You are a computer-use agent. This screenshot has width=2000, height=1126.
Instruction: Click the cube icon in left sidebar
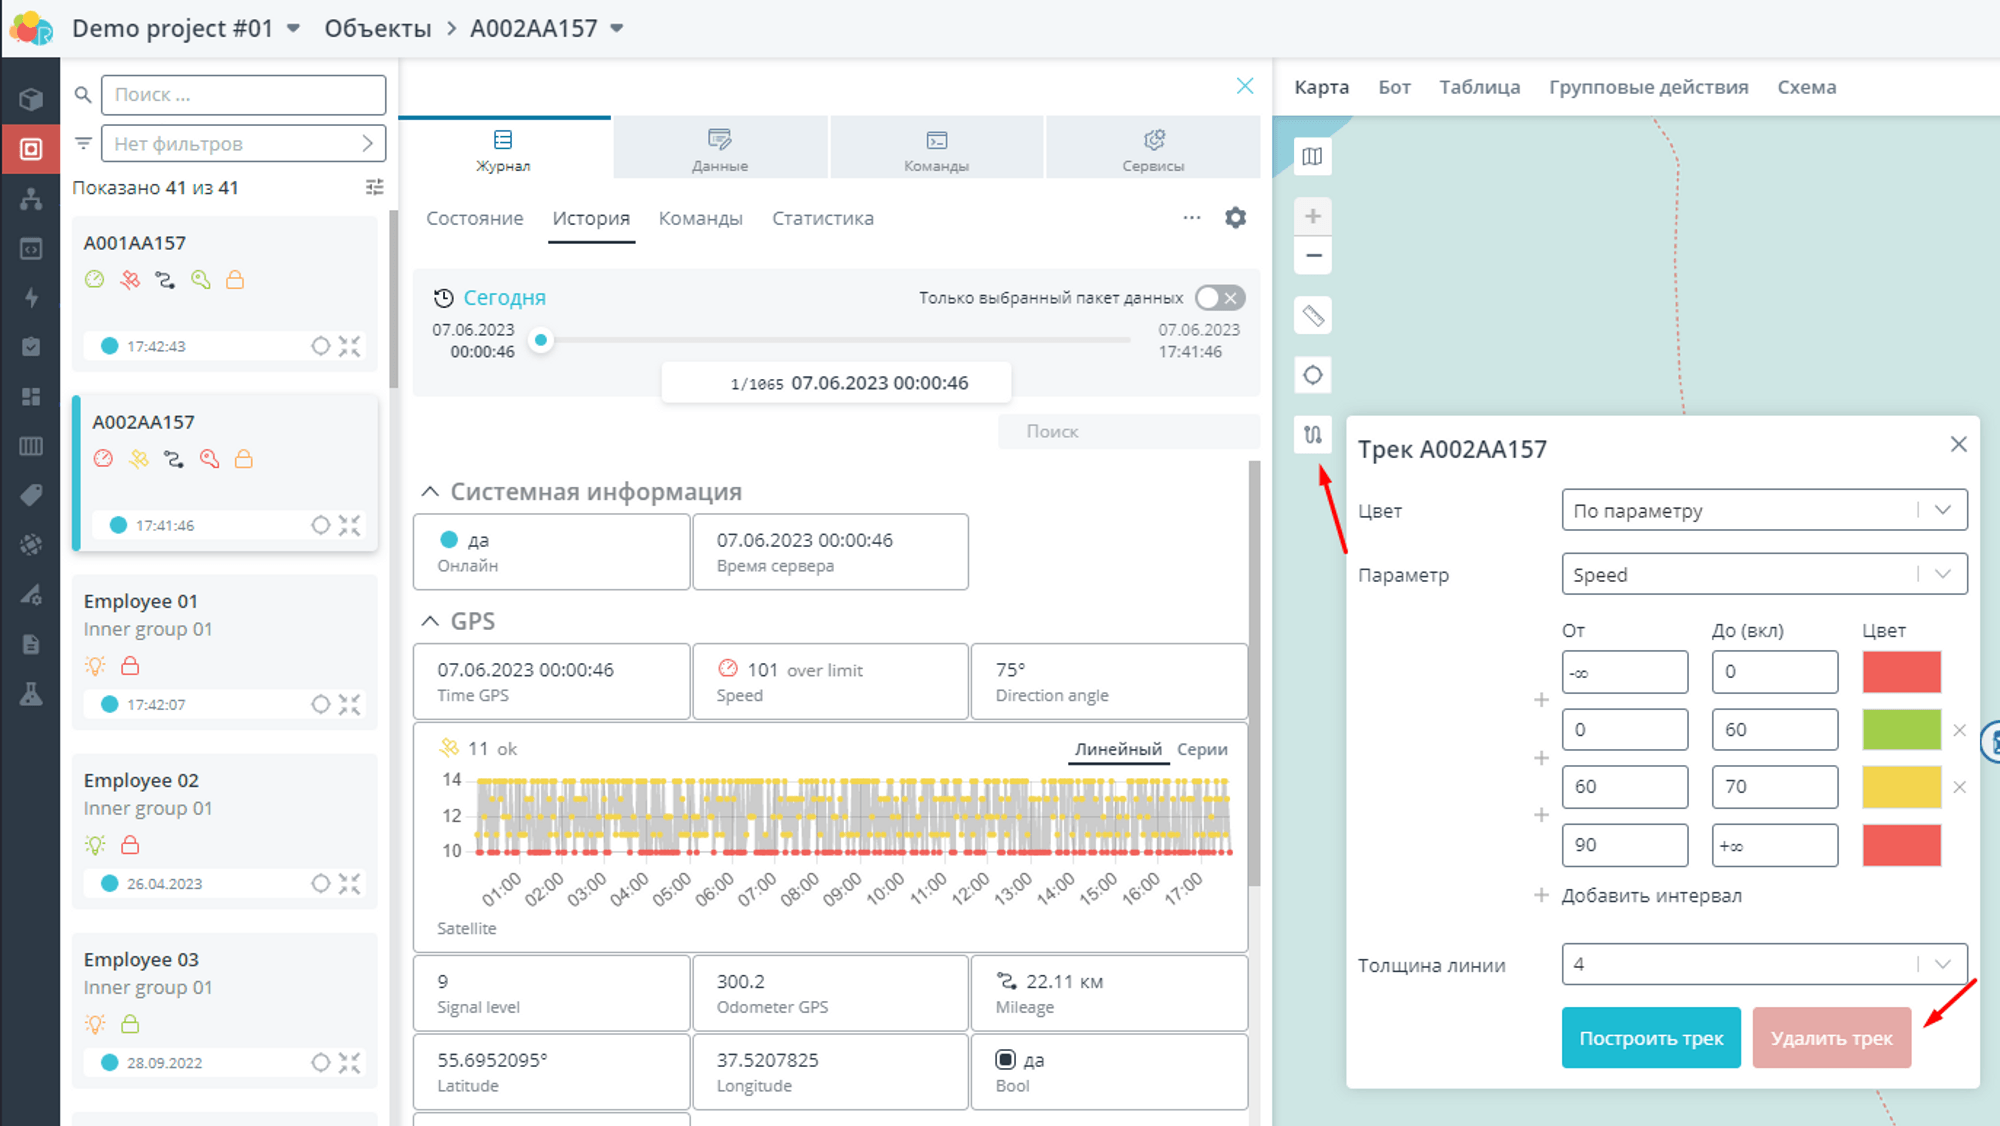tap(31, 99)
